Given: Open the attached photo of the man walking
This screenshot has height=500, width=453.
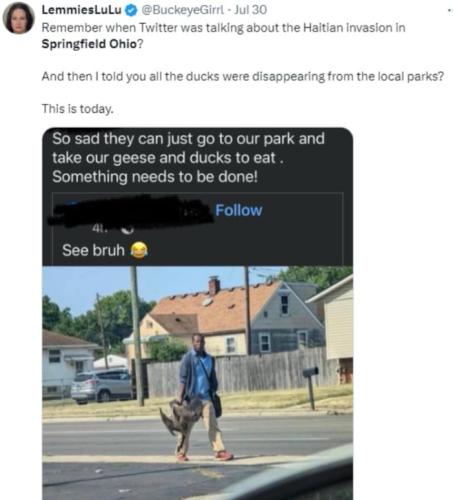Looking at the screenshot, I should point(198,383).
